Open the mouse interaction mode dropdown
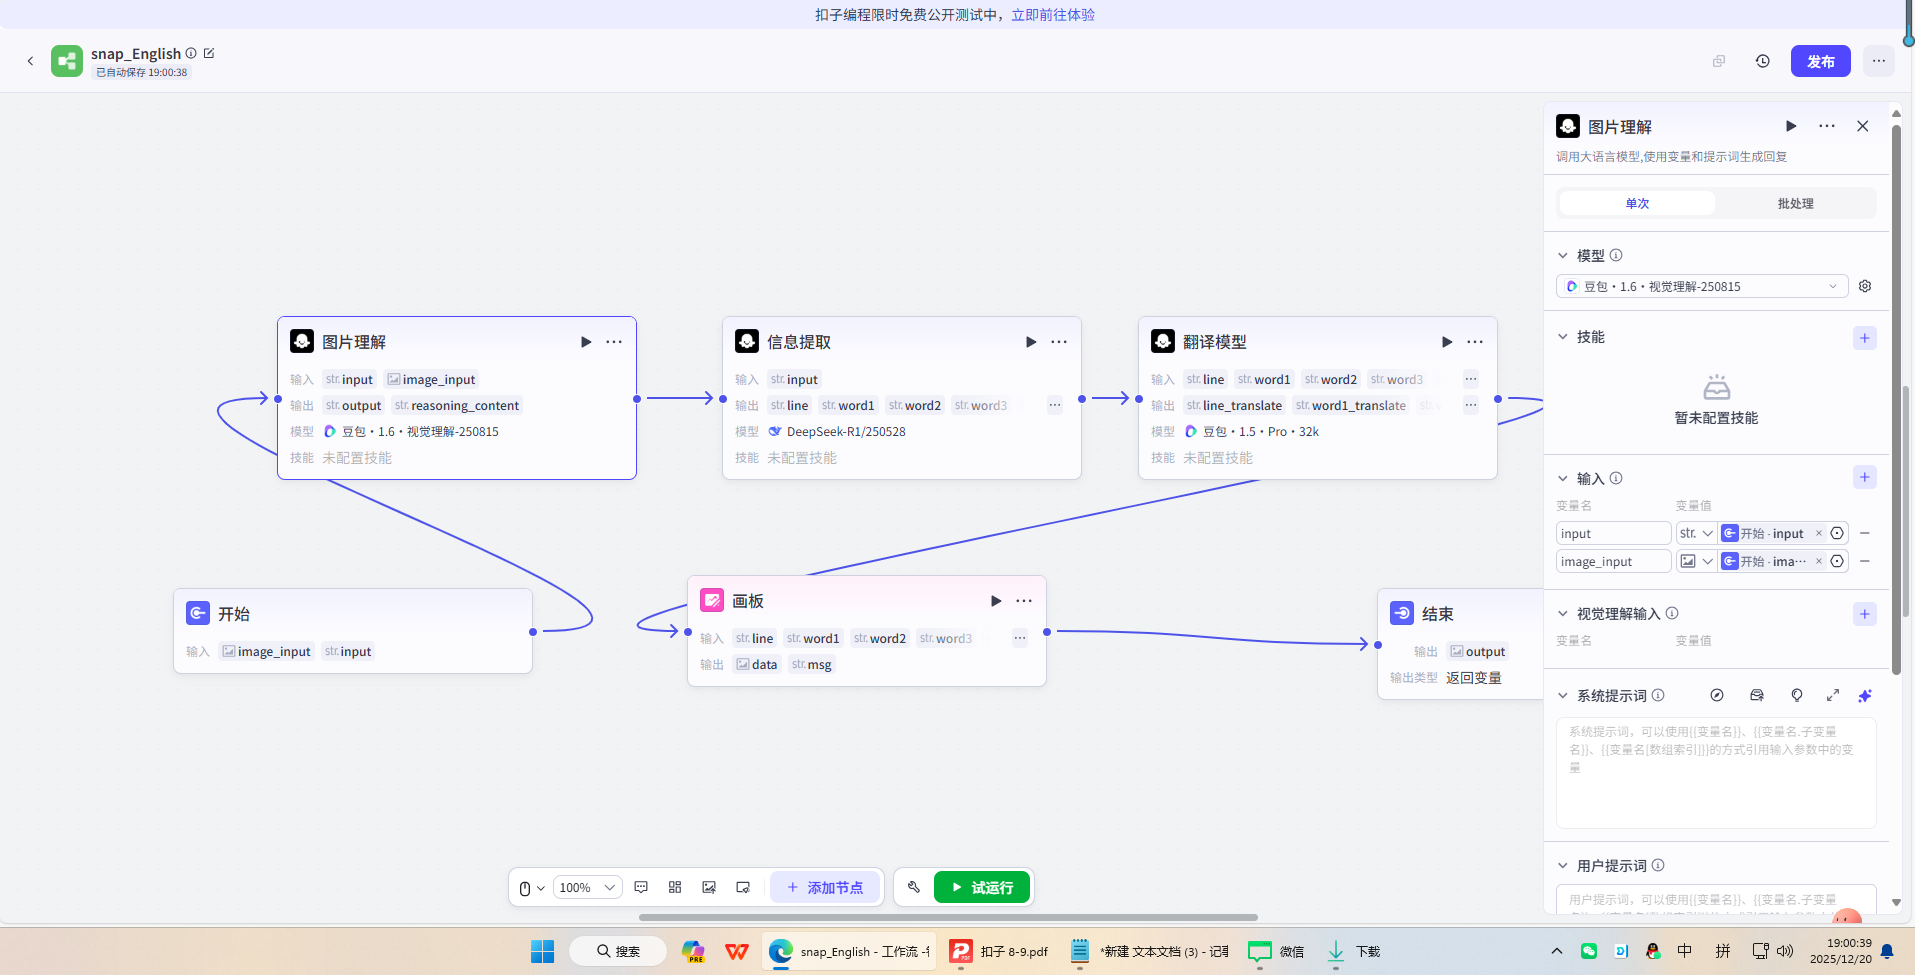This screenshot has width=1915, height=975. click(532, 888)
